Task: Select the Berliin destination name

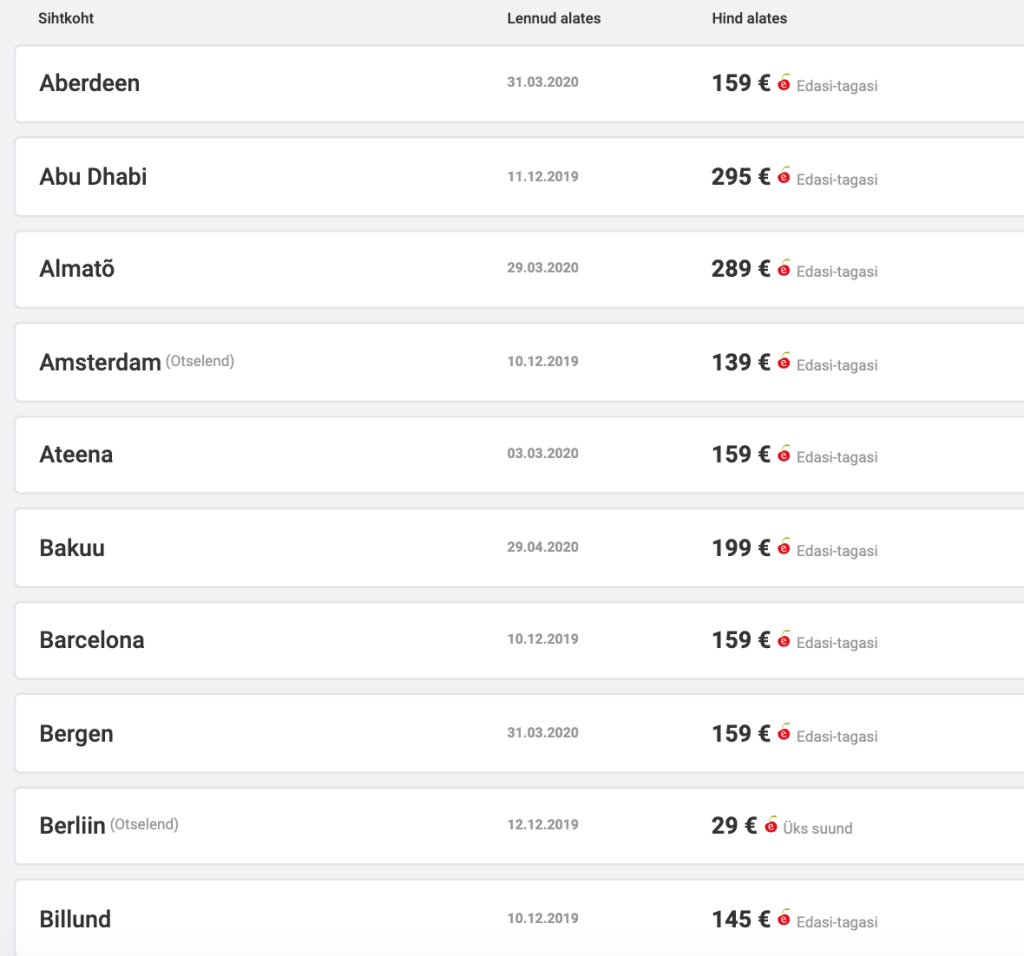Action: pos(72,827)
